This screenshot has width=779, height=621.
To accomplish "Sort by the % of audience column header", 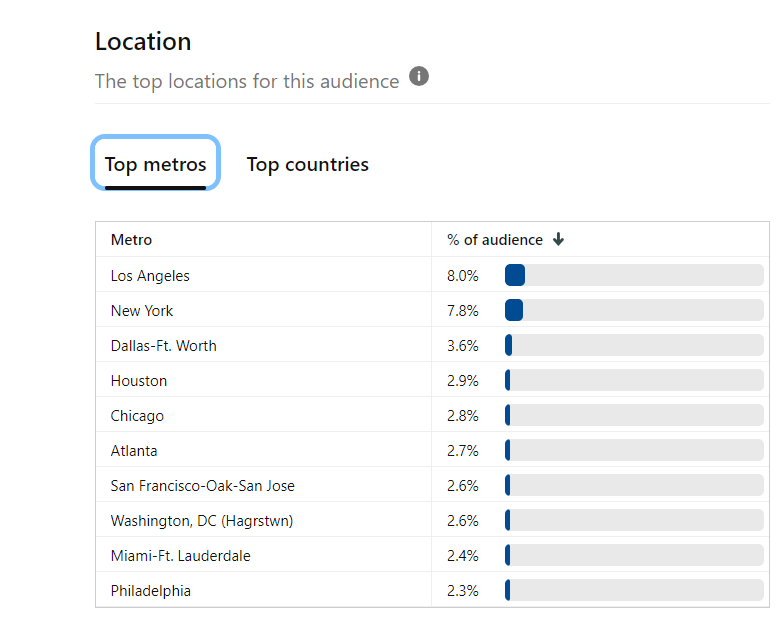I will (x=495, y=240).
